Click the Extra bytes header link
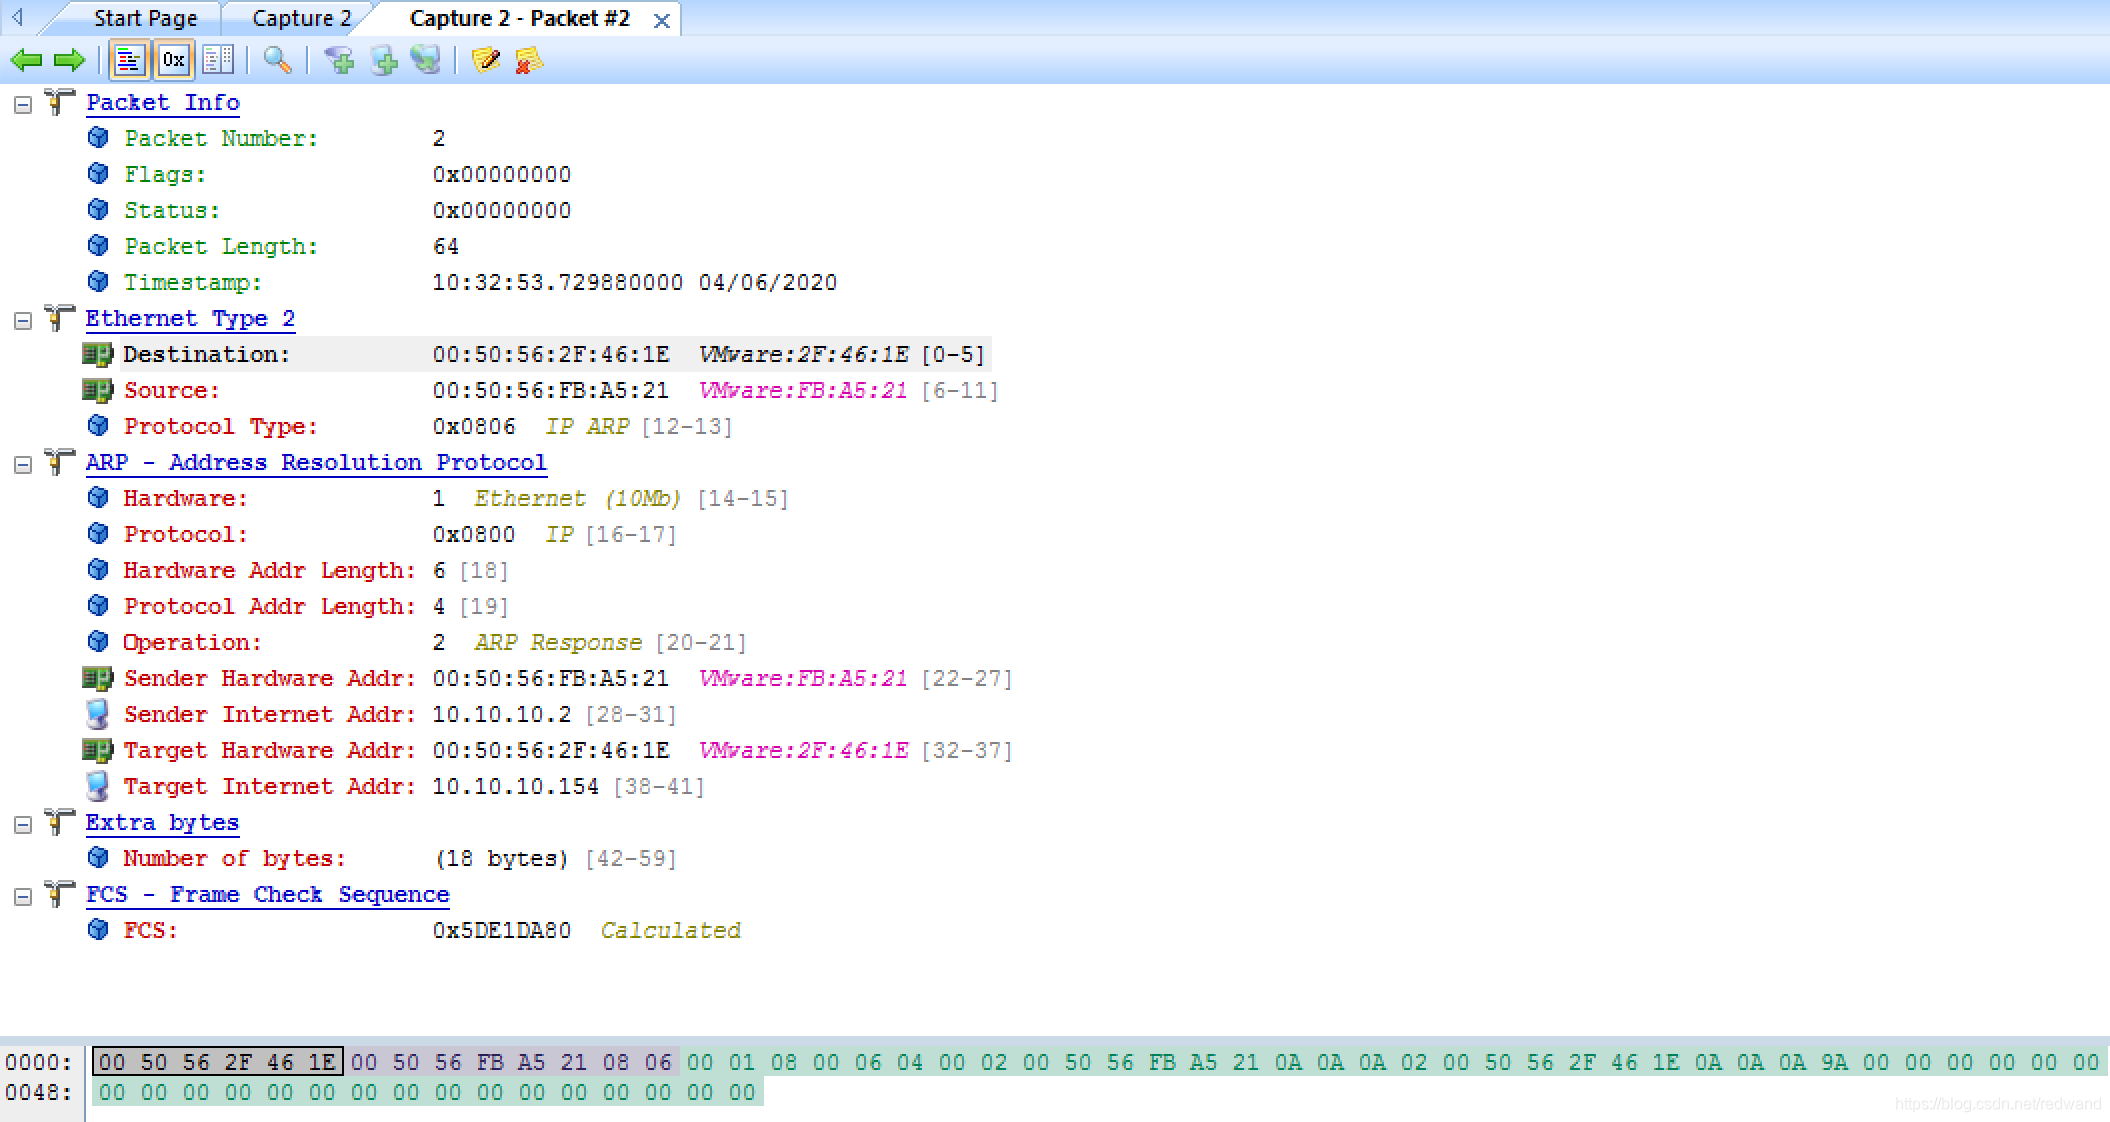 click(162, 822)
